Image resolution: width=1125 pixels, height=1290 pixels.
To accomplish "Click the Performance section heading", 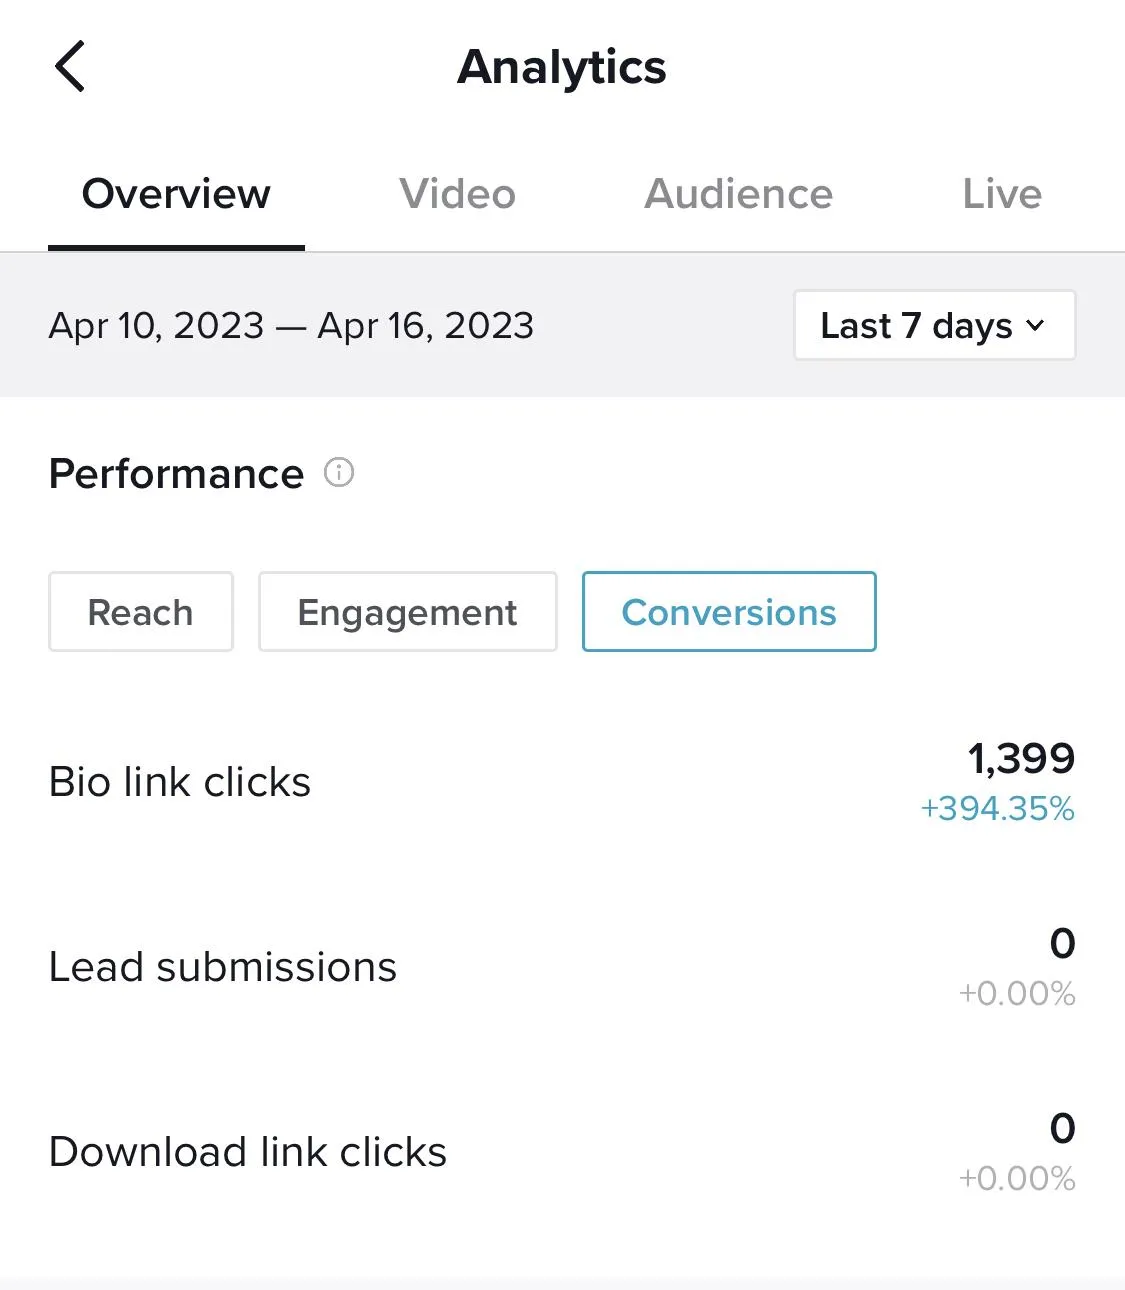I will click(176, 474).
